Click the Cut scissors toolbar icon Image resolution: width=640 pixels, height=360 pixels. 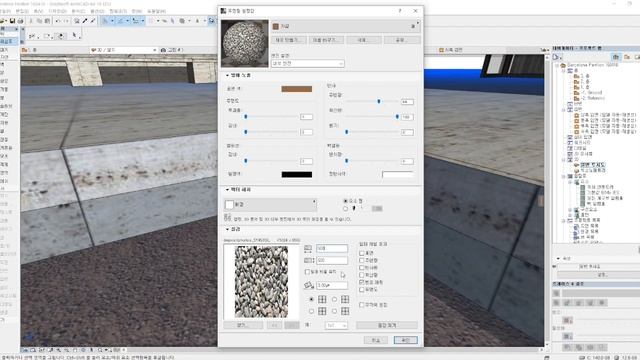pyautogui.click(x=31, y=21)
